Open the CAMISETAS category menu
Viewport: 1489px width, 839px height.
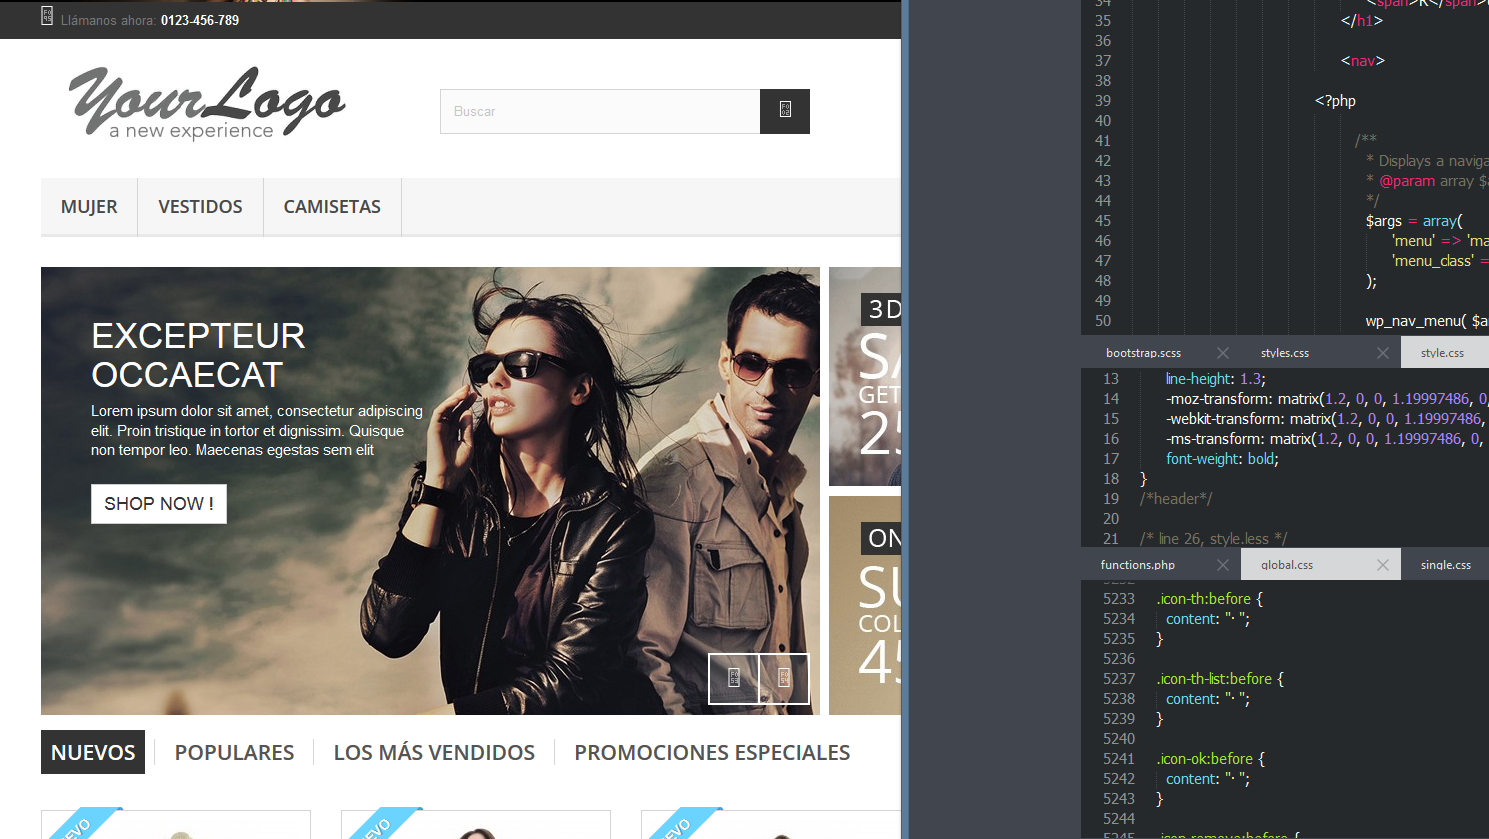pyautogui.click(x=332, y=207)
